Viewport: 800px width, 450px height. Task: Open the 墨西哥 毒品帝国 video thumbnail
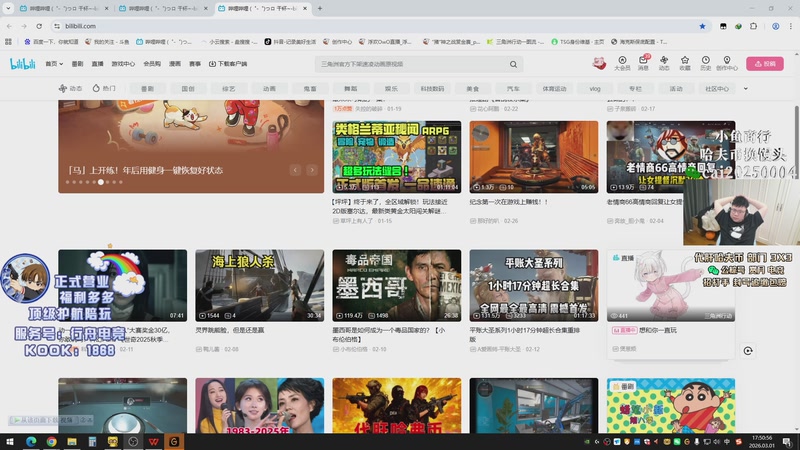[396, 285]
